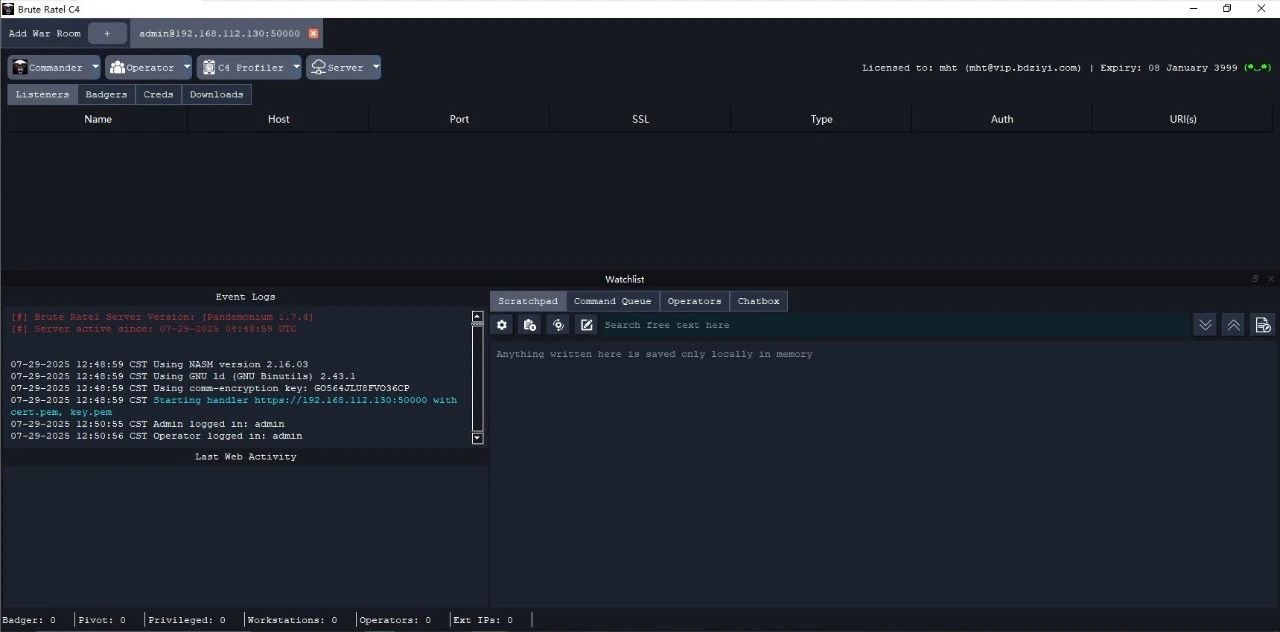Focus the Search free text field
The image size is (1280, 632).
894,325
